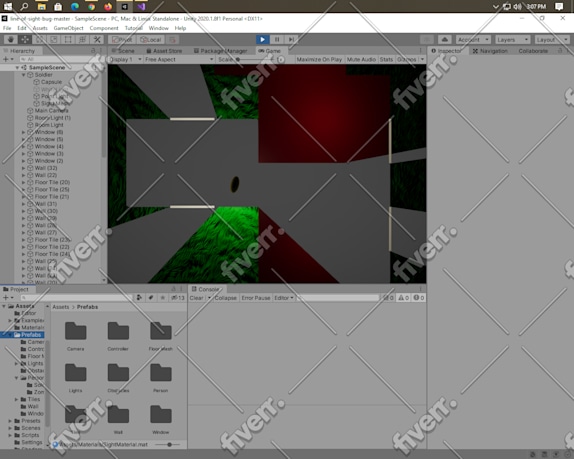This screenshot has height=459, width=574.
Task: Toggle grid snapping icon next to Local
Action: point(172,40)
